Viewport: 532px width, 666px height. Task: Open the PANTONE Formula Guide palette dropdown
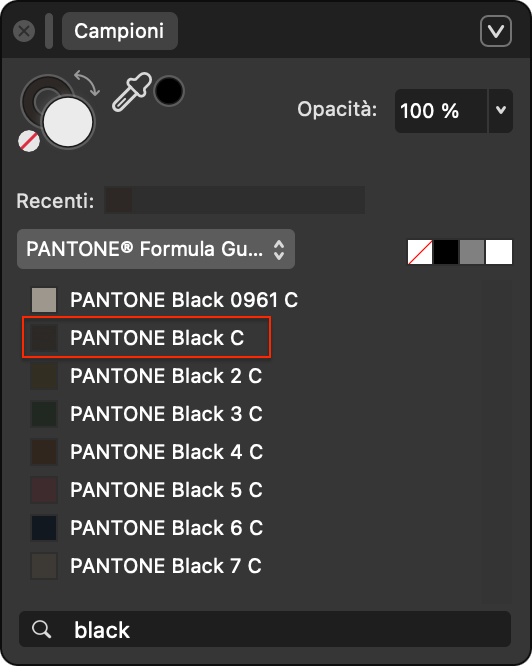click(x=156, y=249)
